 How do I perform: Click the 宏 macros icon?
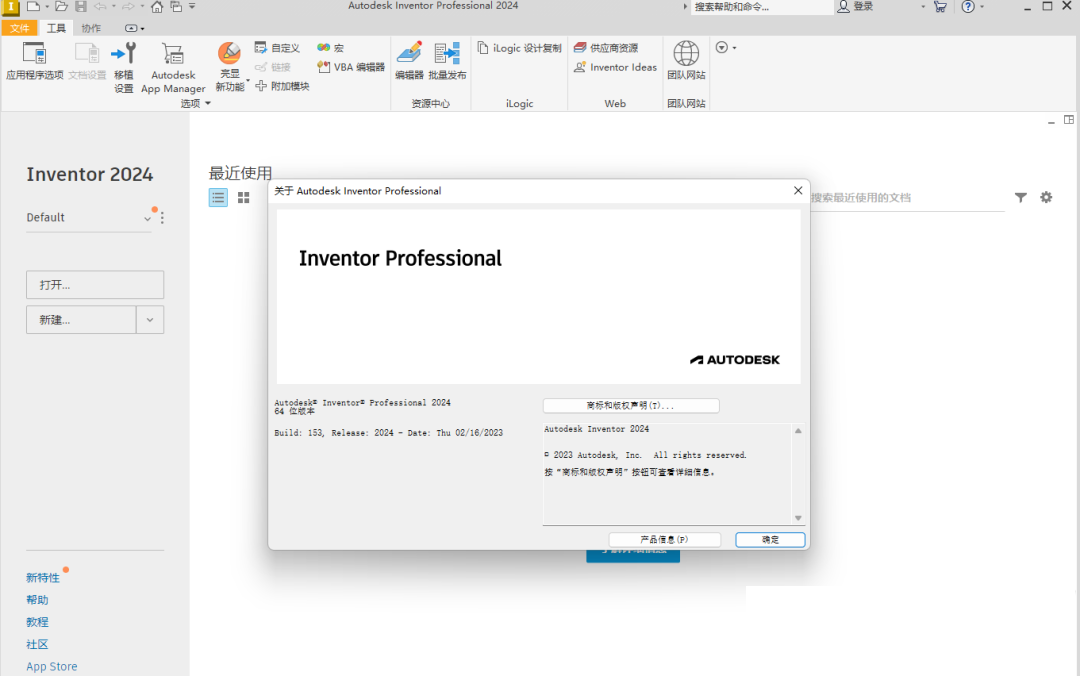coord(322,46)
